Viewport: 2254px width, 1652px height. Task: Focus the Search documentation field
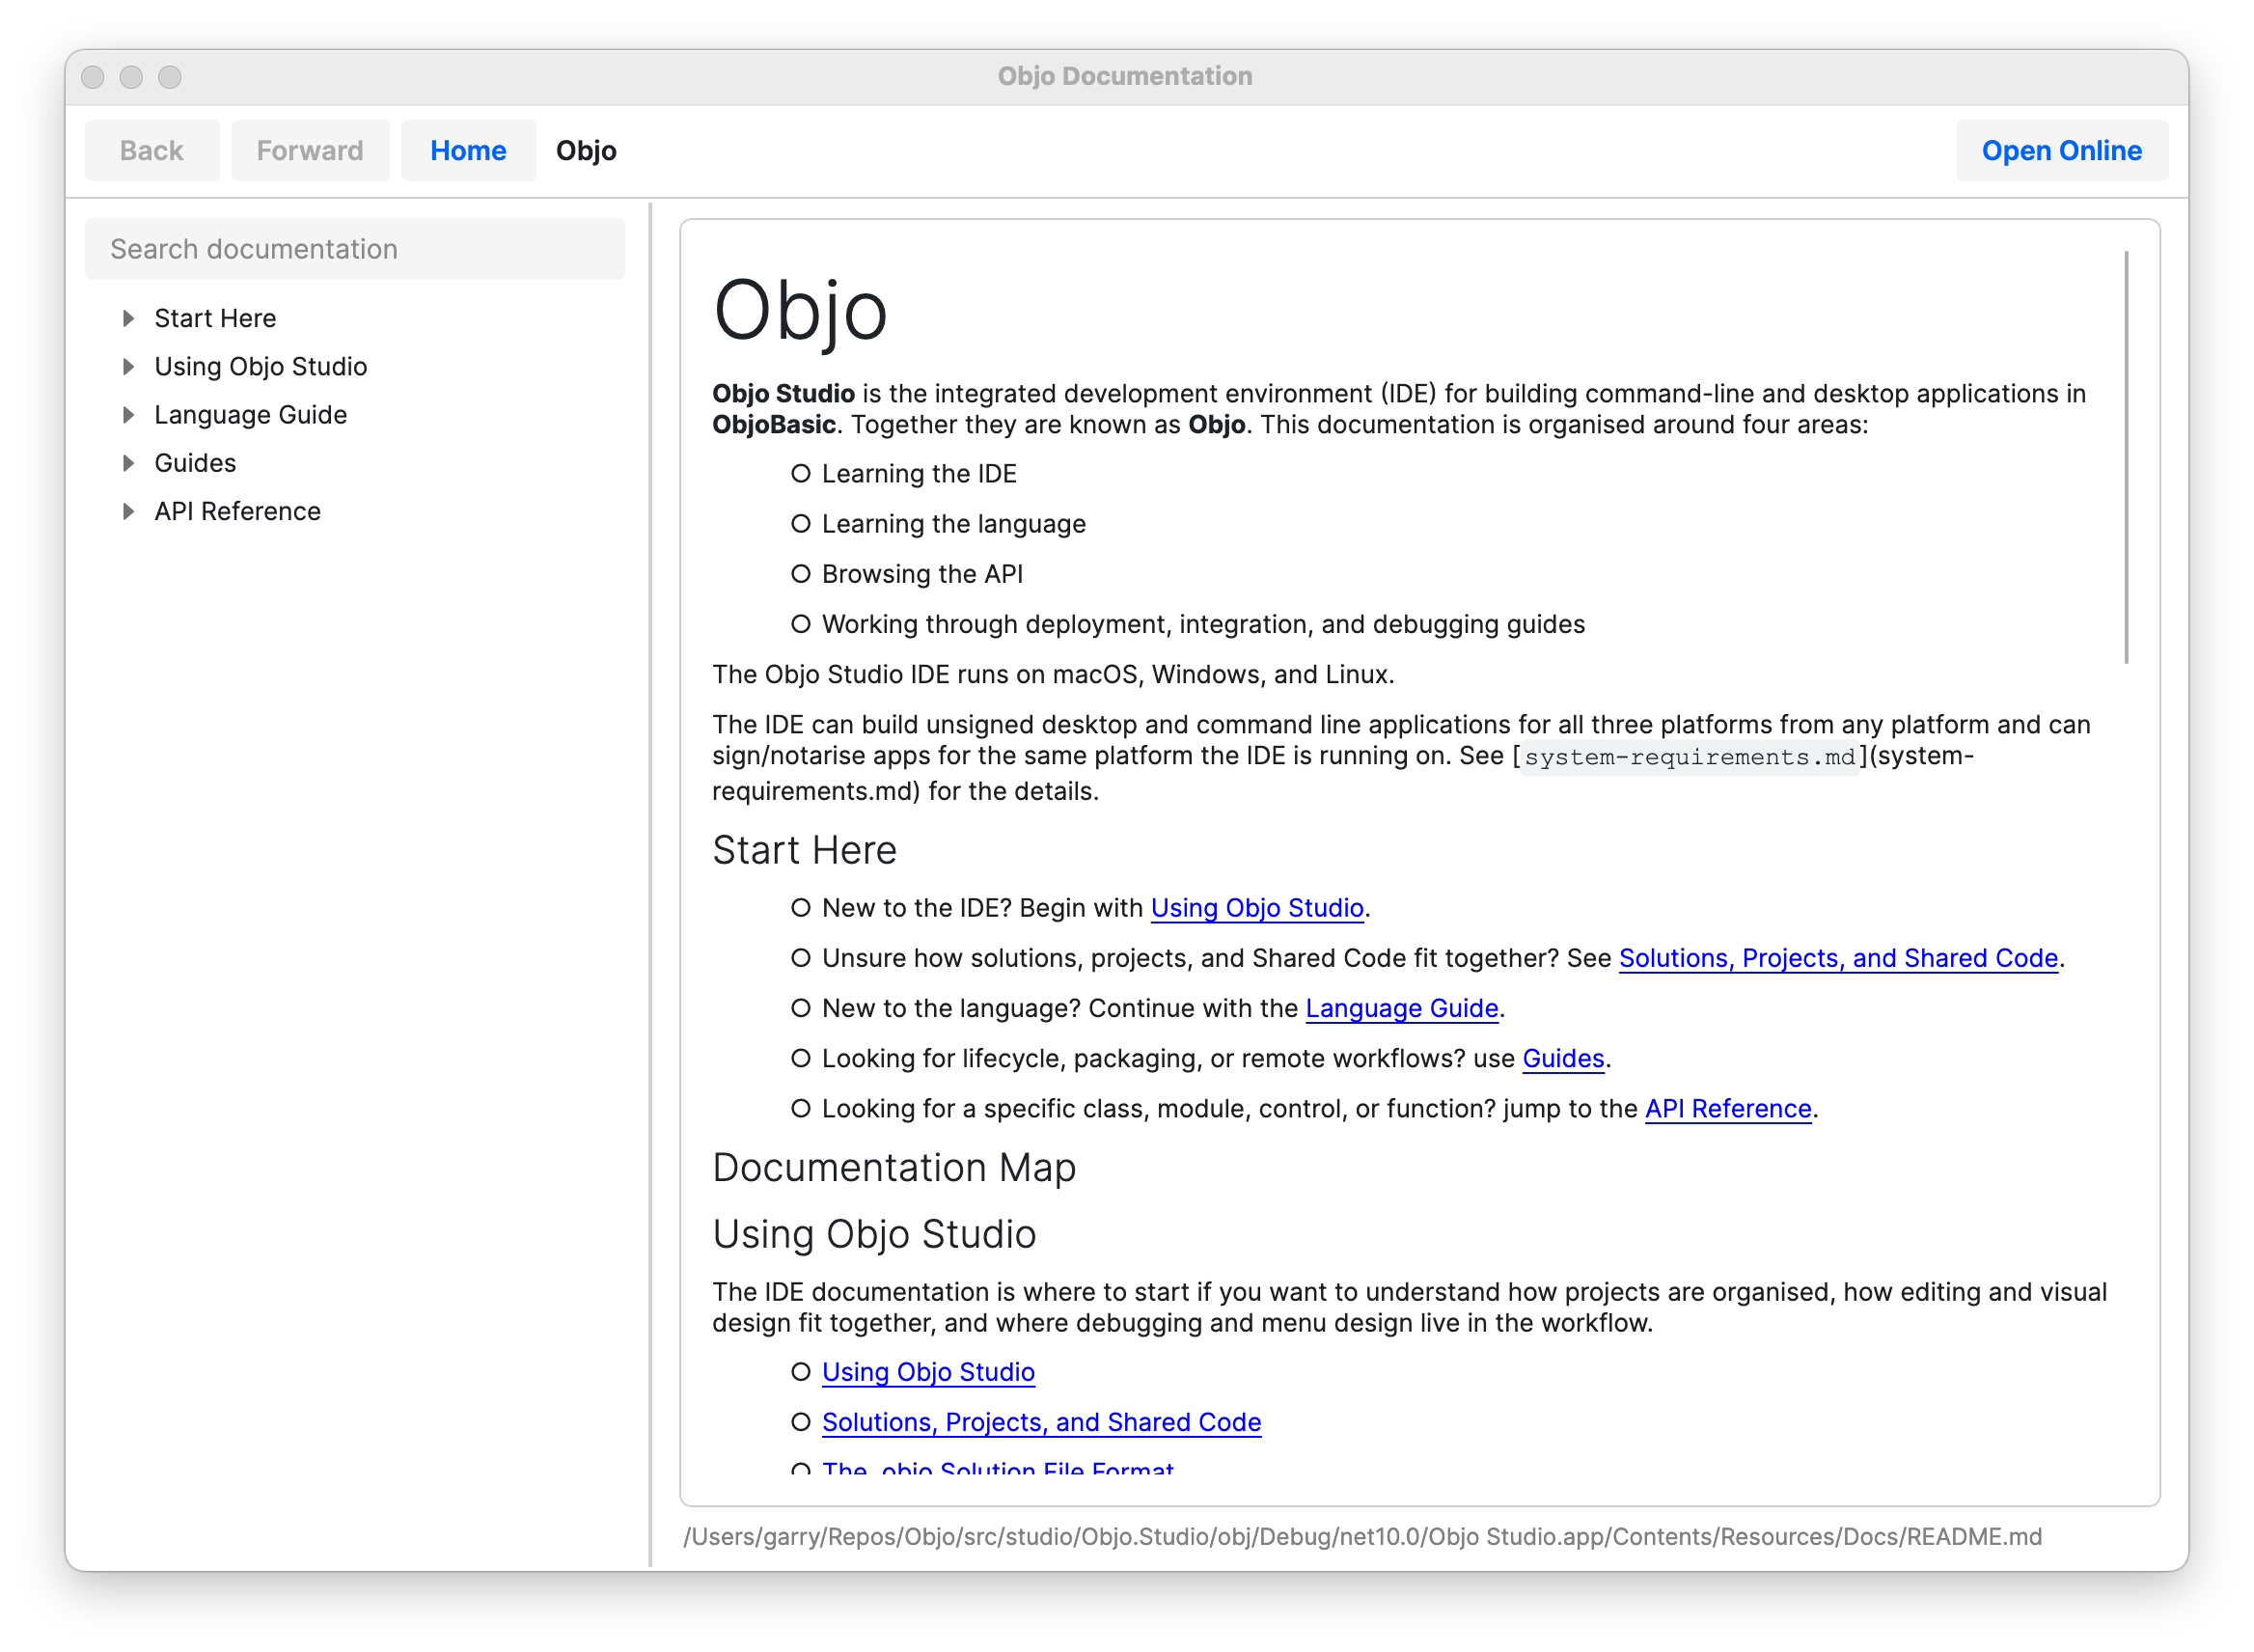[355, 249]
